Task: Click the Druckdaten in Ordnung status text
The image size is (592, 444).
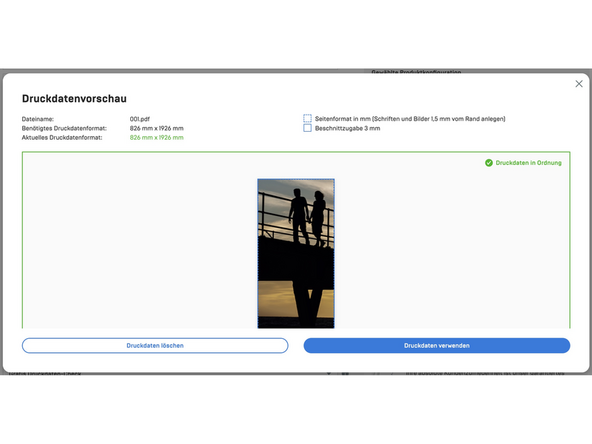Action: click(529, 163)
